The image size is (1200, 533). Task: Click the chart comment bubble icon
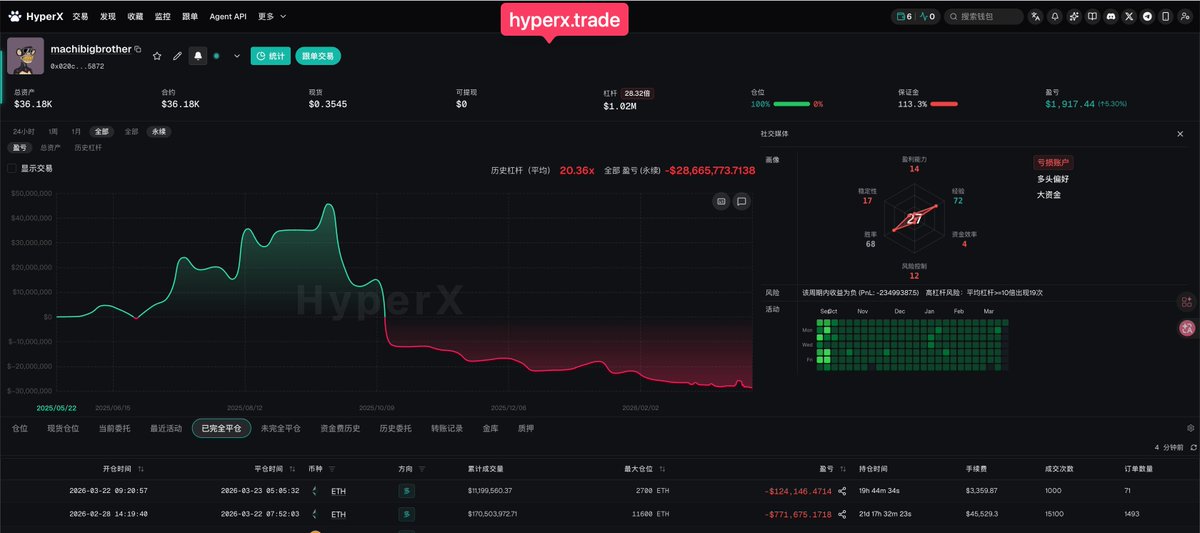[742, 201]
